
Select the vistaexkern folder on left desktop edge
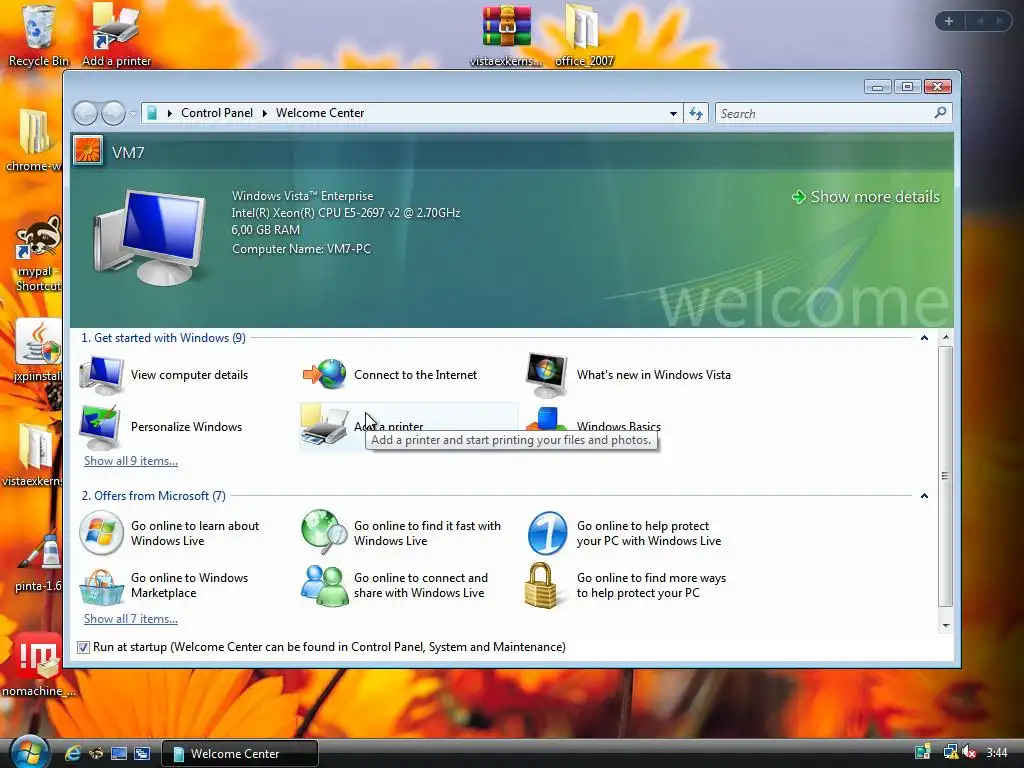point(33,455)
